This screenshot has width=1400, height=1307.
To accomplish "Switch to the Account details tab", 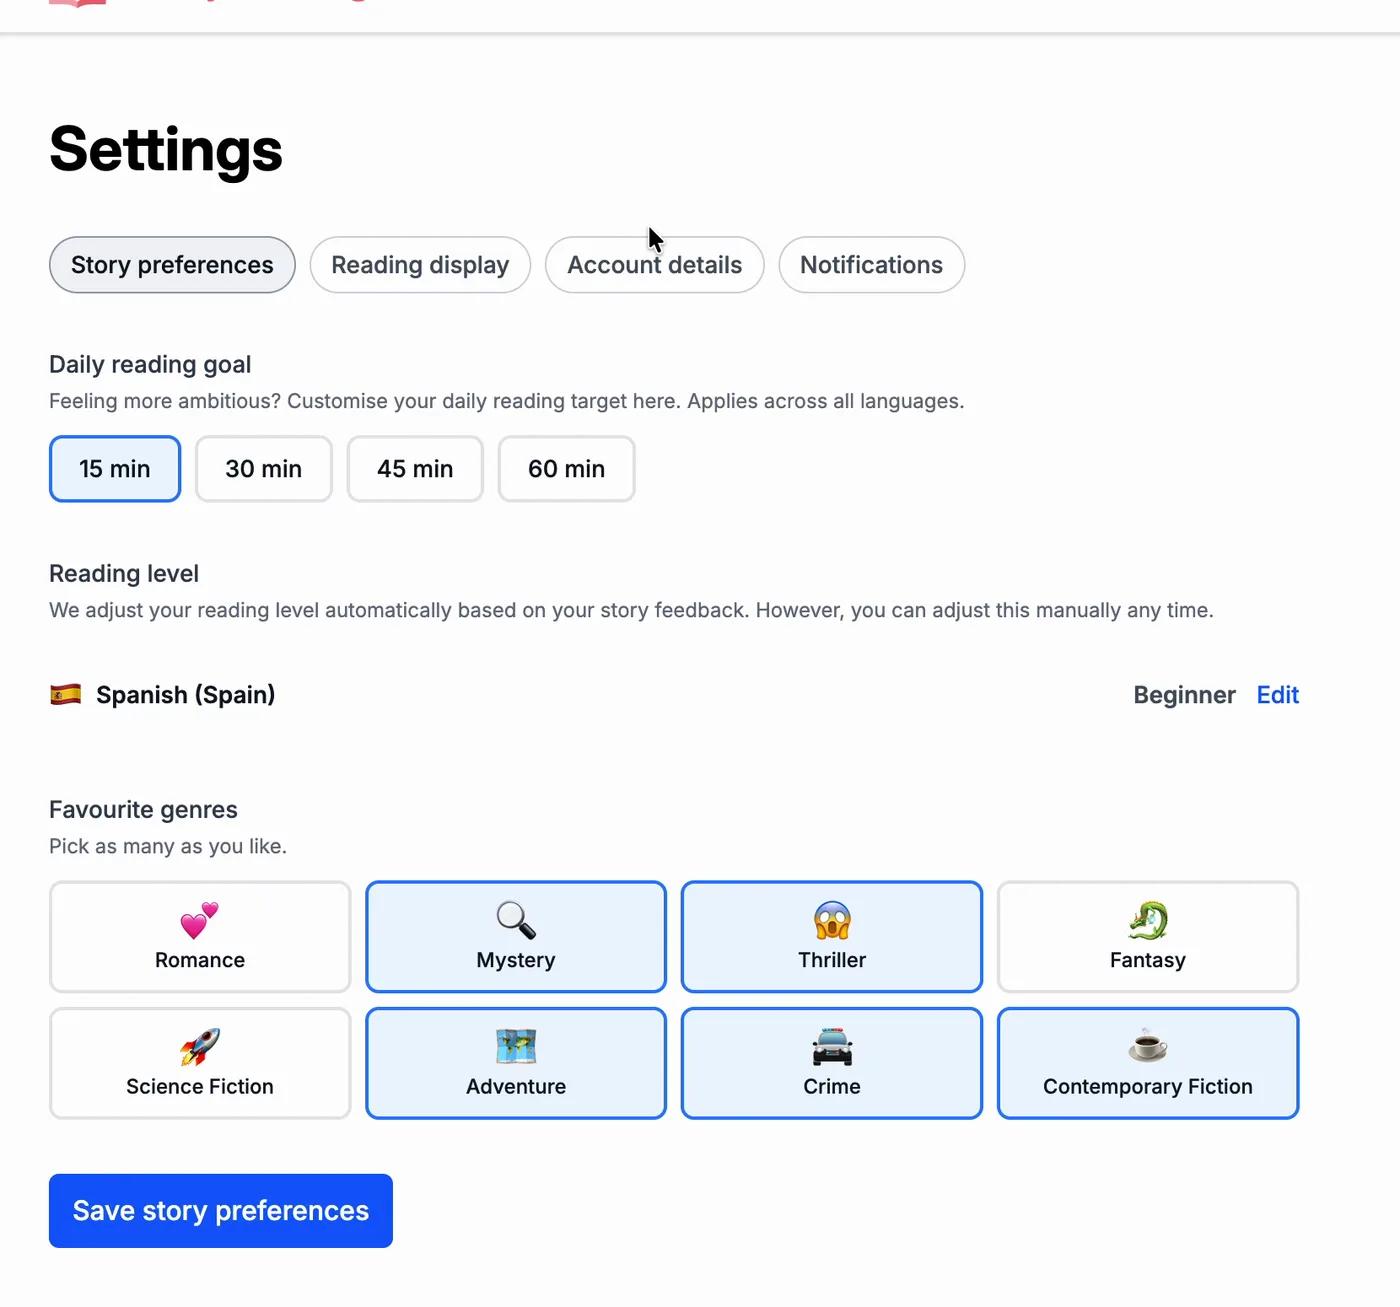I will [655, 265].
